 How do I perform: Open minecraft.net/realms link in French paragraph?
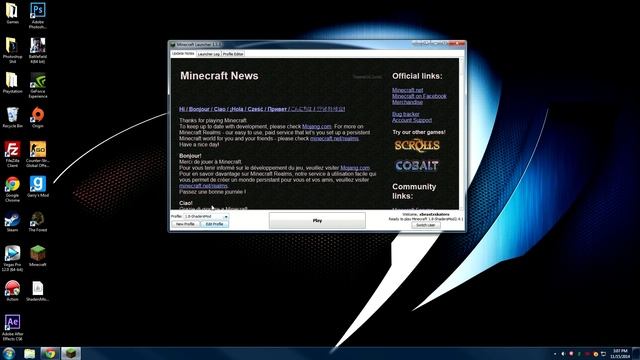203,186
